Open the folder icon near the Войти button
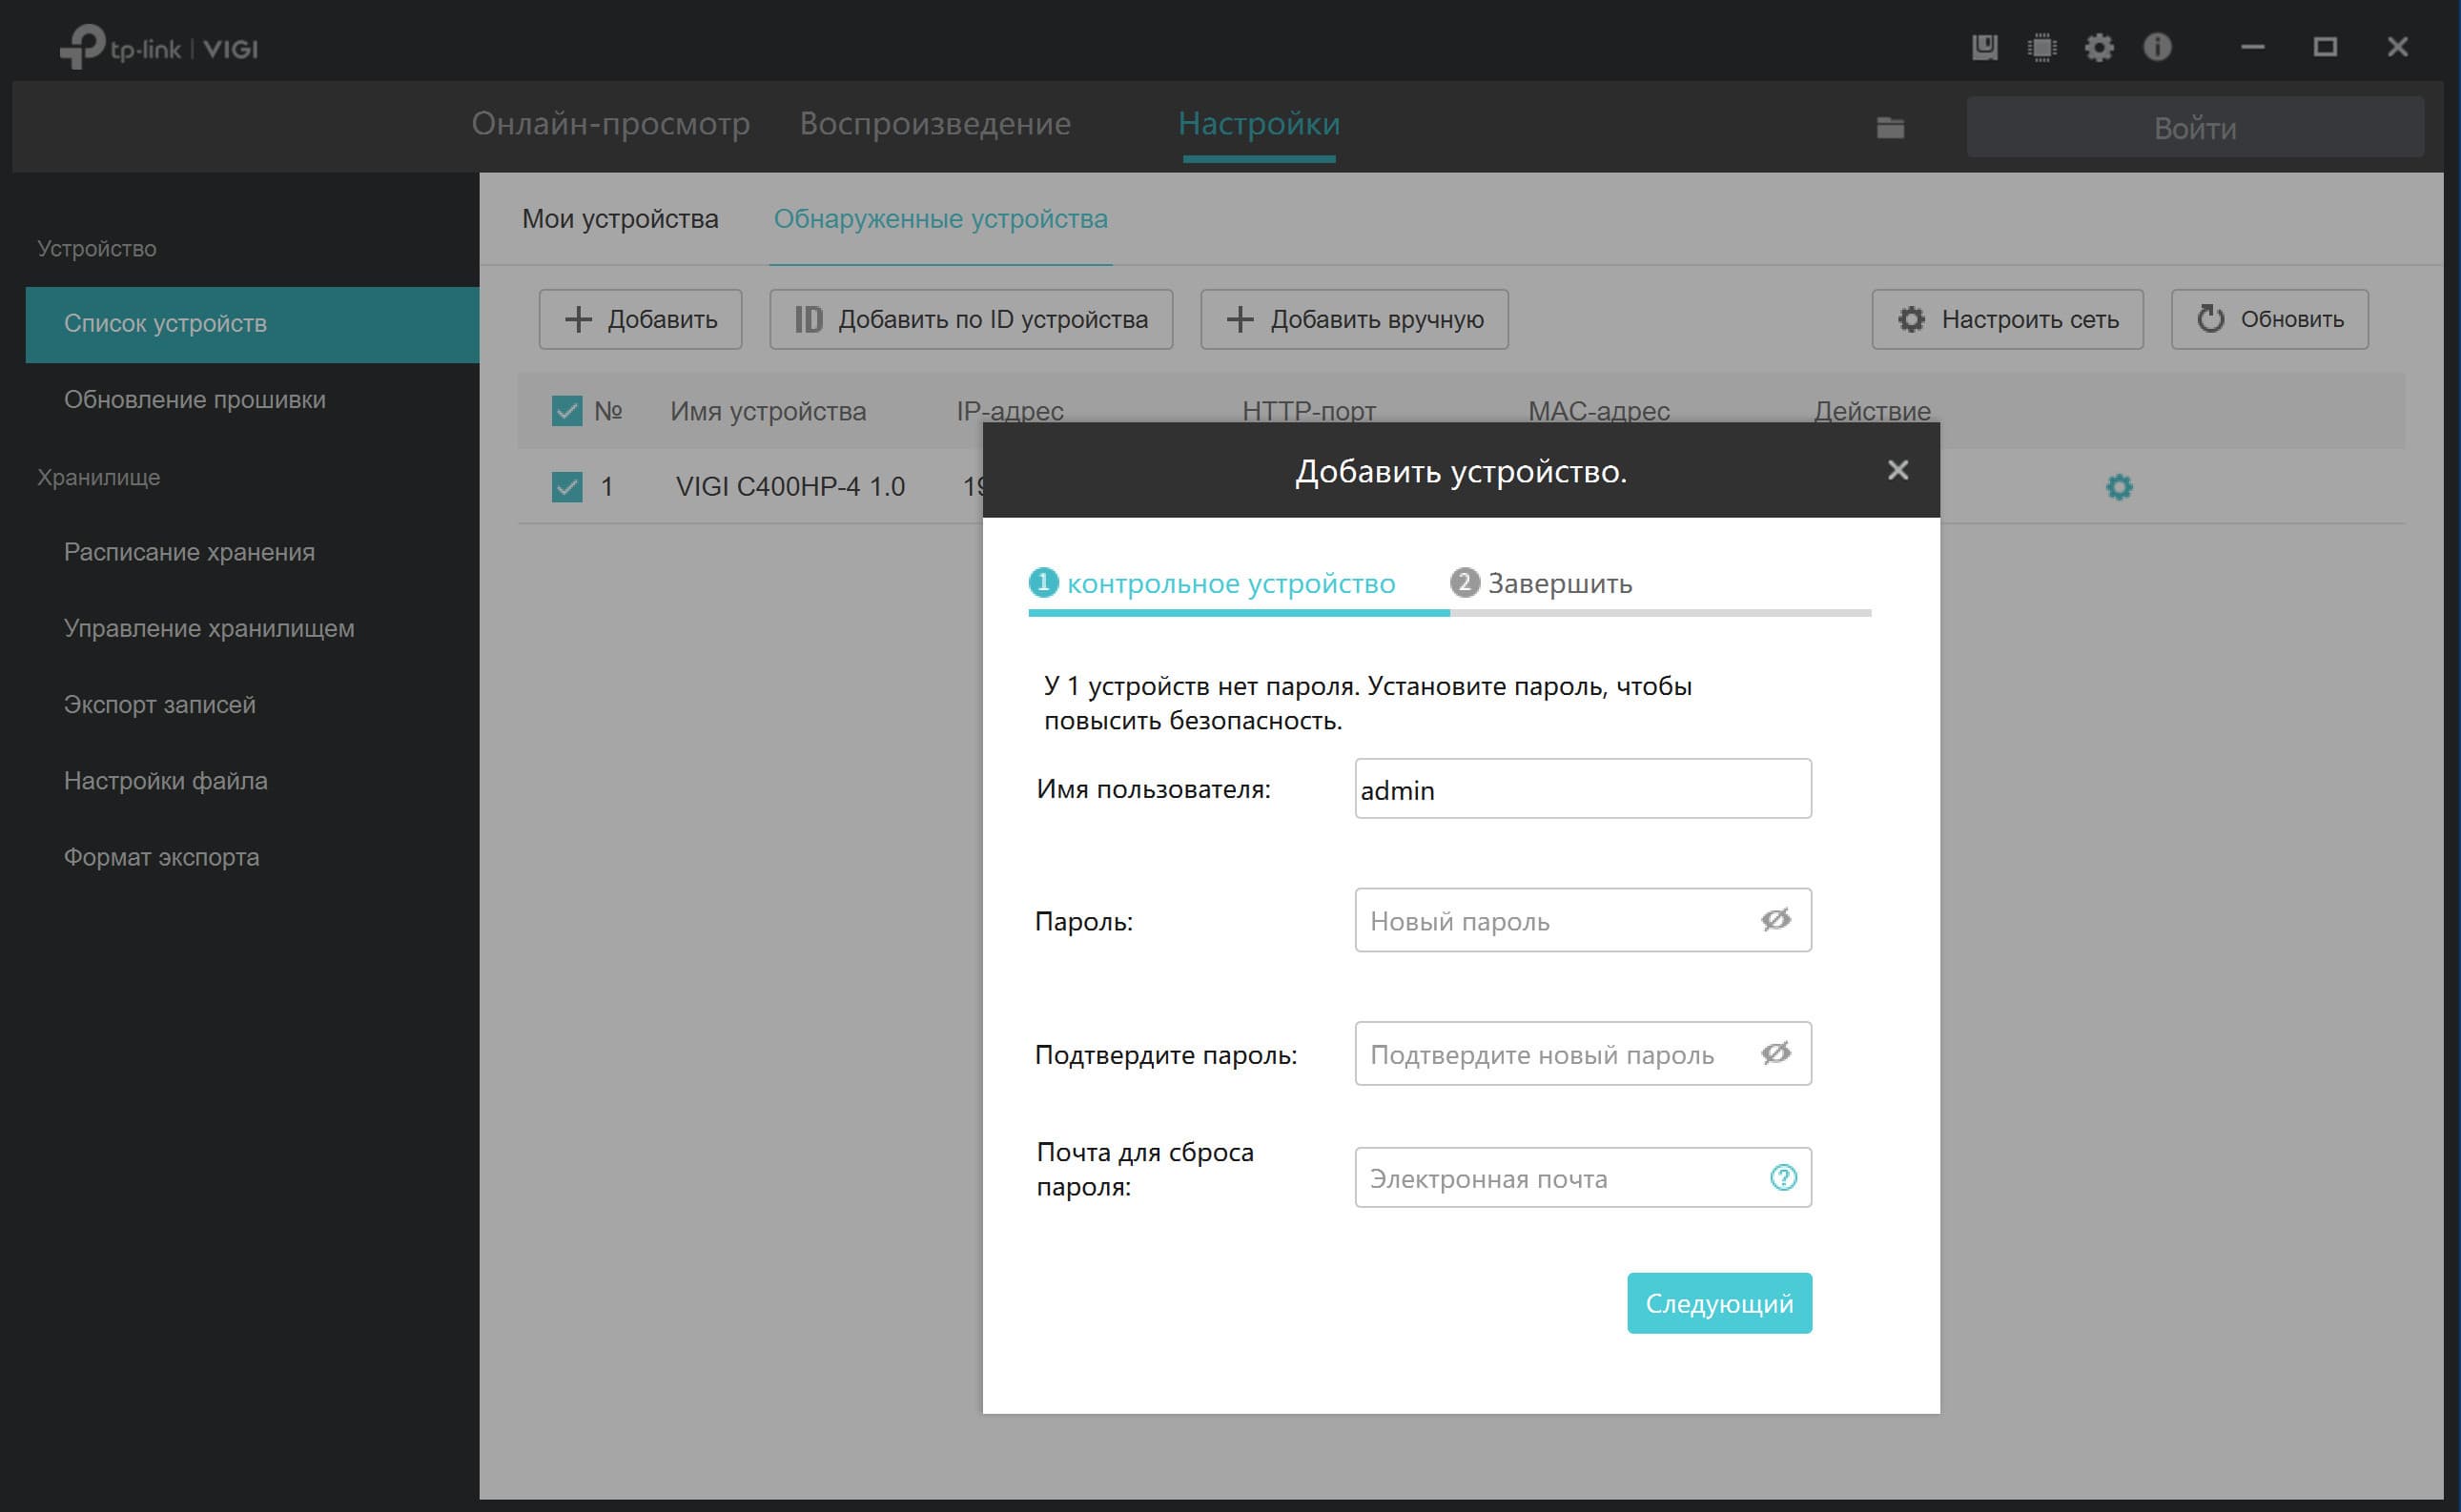2461x1512 pixels. (1889, 128)
